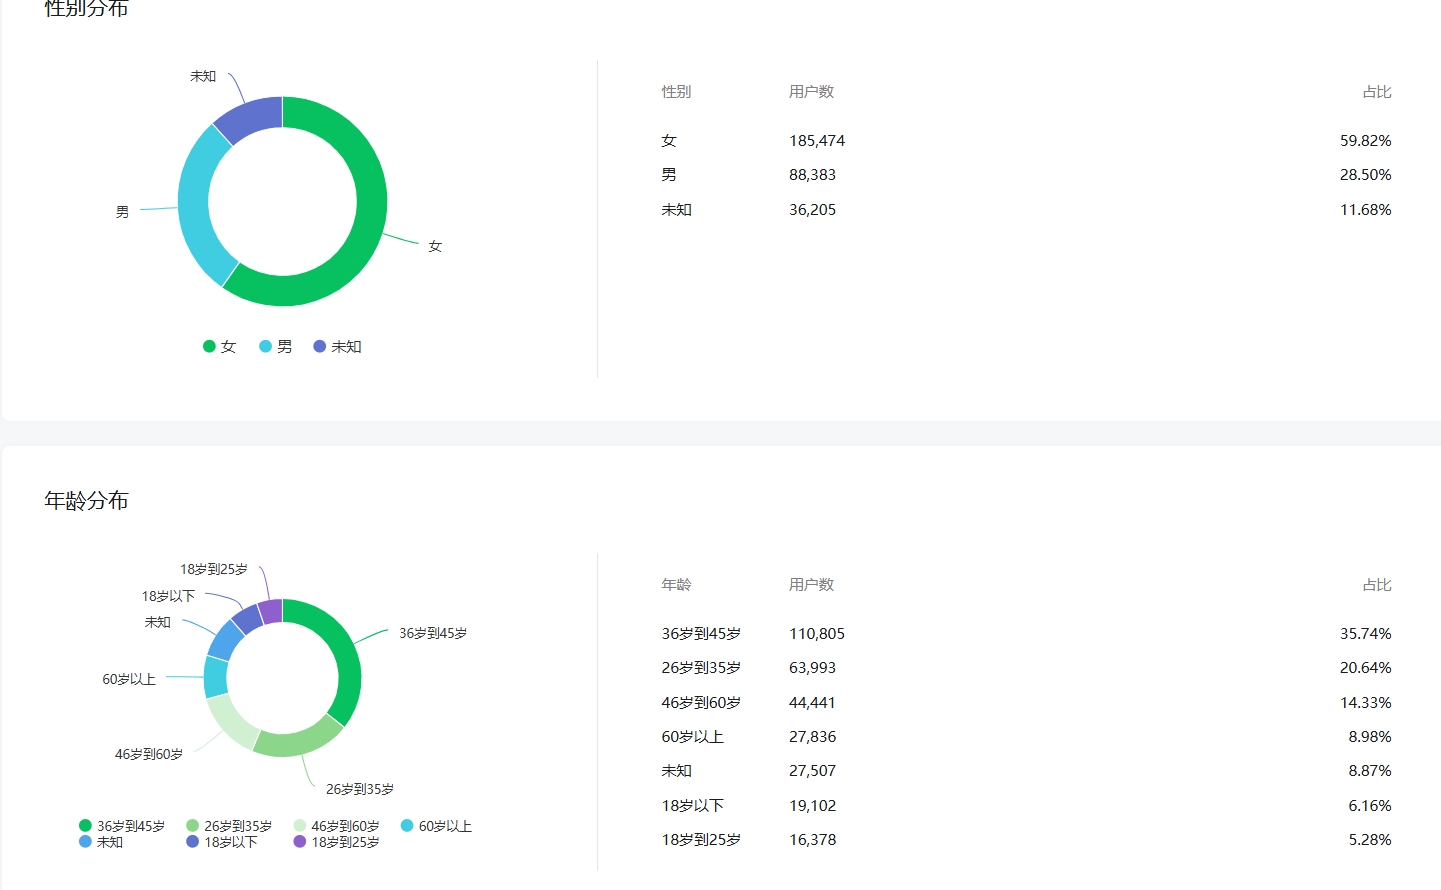Click the 用户数 header in age table
This screenshot has height=890, width=1441.
(x=811, y=585)
